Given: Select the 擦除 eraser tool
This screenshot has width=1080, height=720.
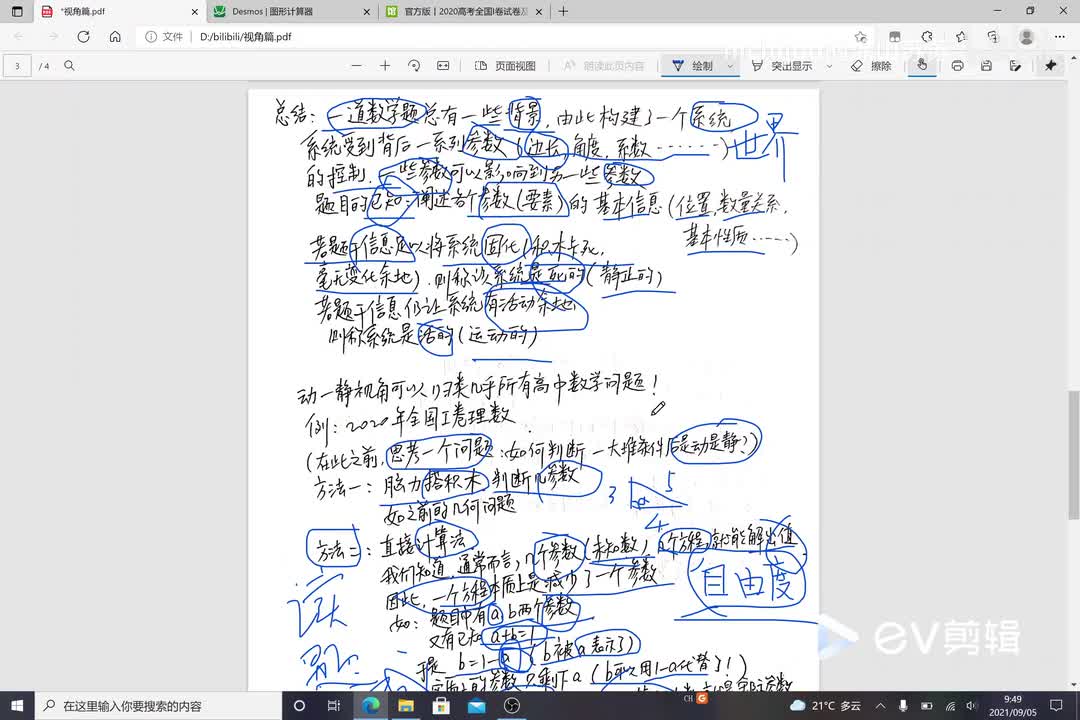Looking at the screenshot, I should (x=871, y=65).
